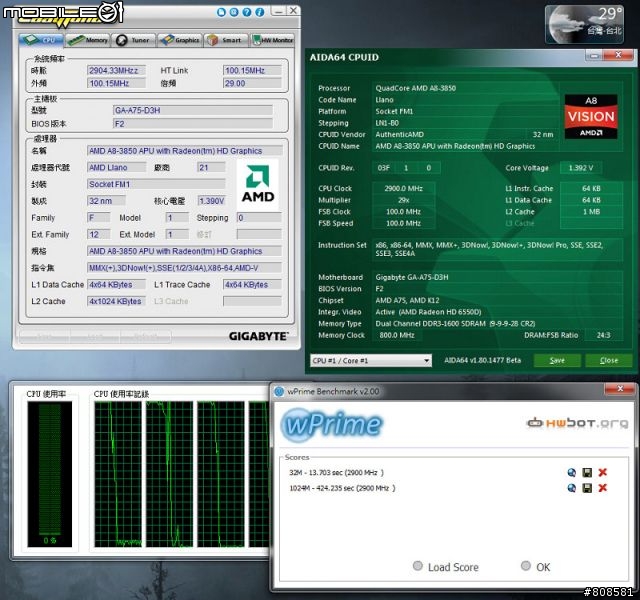
Task: Open the Tuner tab
Action: pyautogui.click(x=133, y=40)
